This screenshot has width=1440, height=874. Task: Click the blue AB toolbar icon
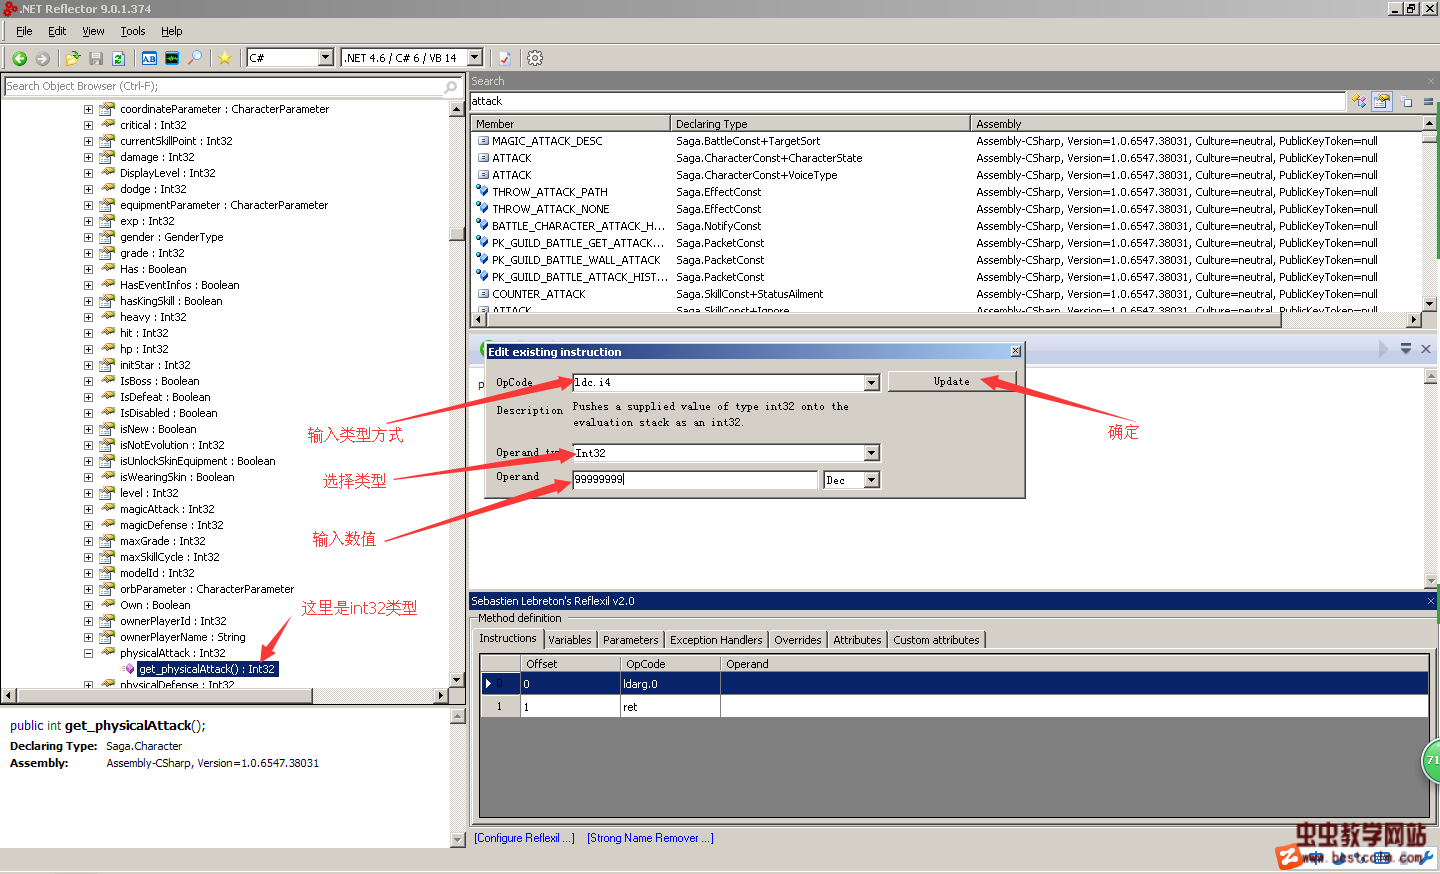[x=149, y=58]
